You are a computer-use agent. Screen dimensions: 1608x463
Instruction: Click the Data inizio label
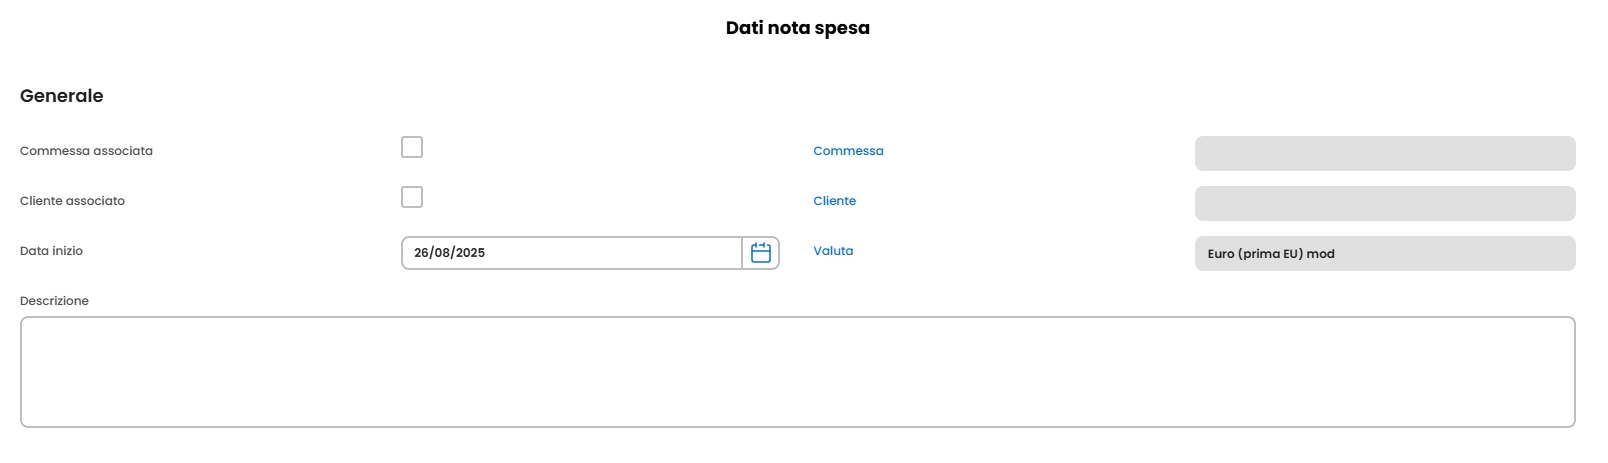(x=51, y=251)
